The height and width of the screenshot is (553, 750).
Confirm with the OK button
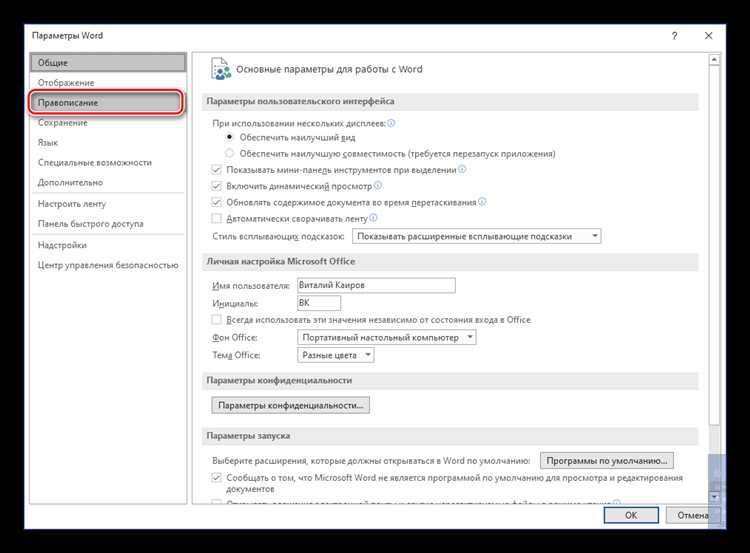(x=631, y=515)
